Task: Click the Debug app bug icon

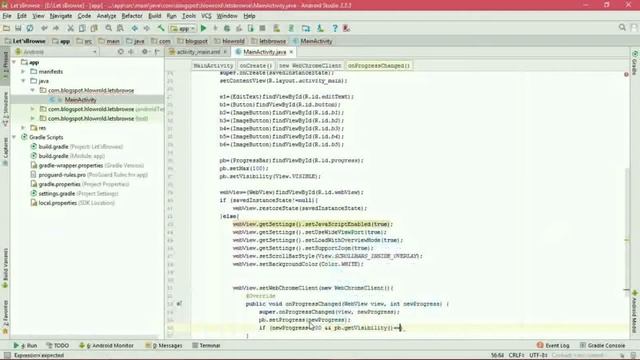Action: 227,28
